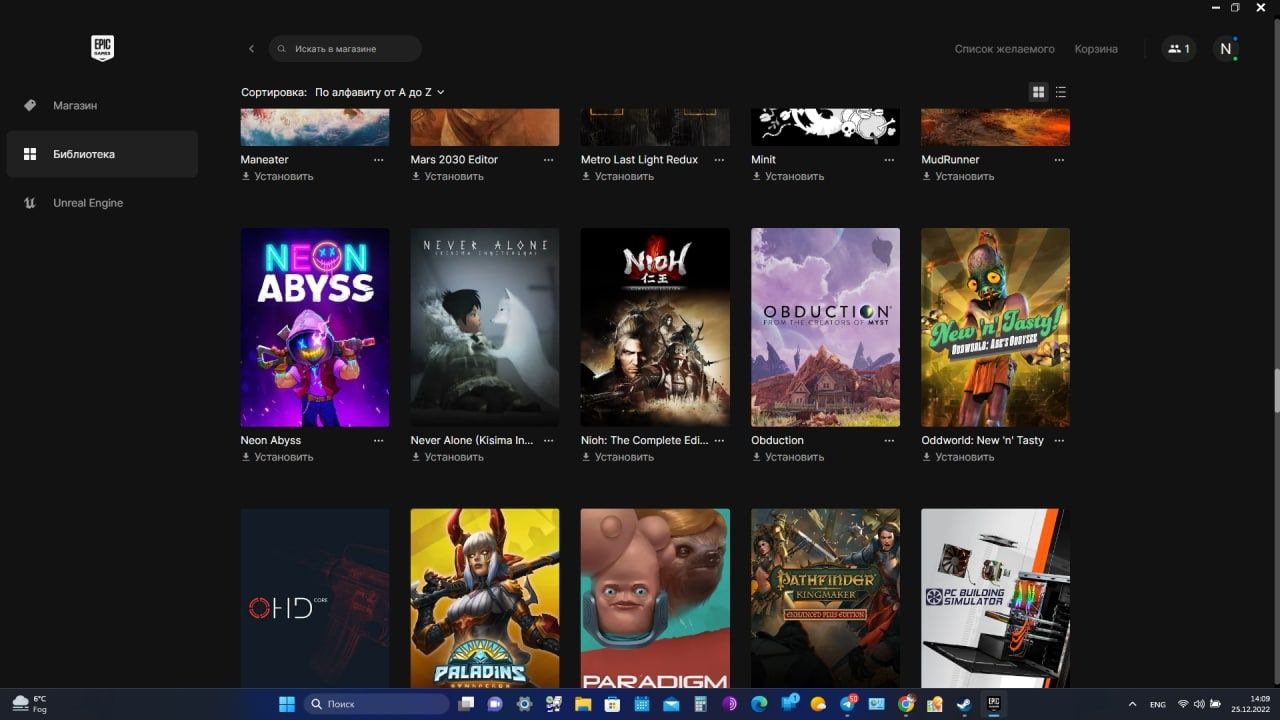This screenshot has width=1280, height=720.
Task: Open Mail app from taskbar
Action: click(x=671, y=704)
